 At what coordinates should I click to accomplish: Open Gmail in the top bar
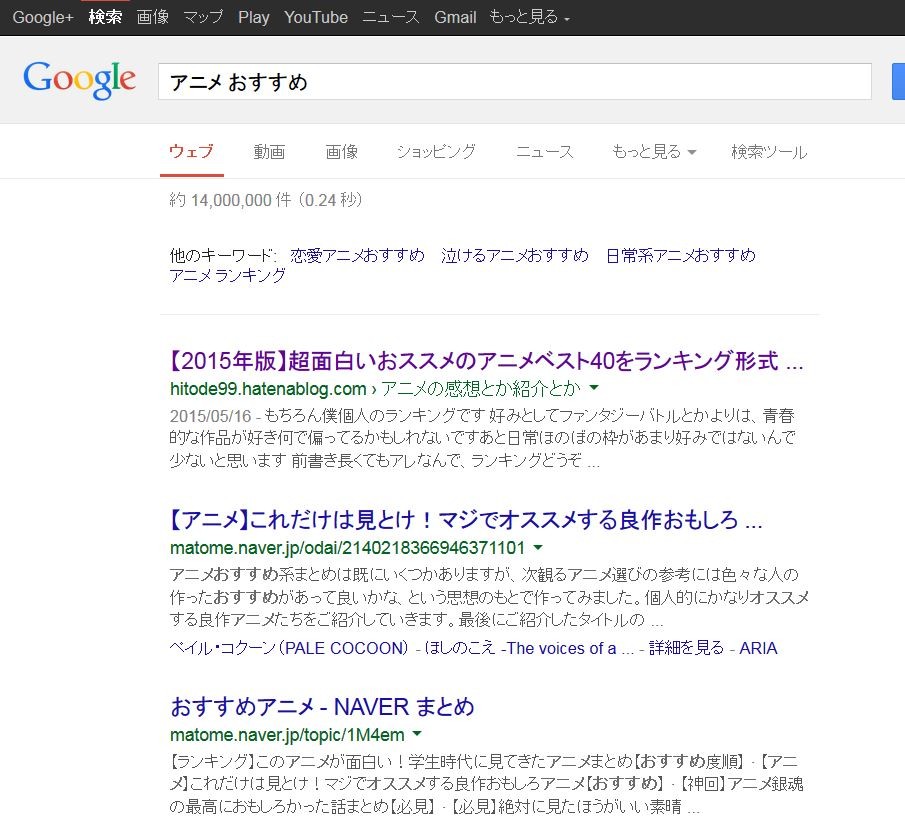(455, 17)
